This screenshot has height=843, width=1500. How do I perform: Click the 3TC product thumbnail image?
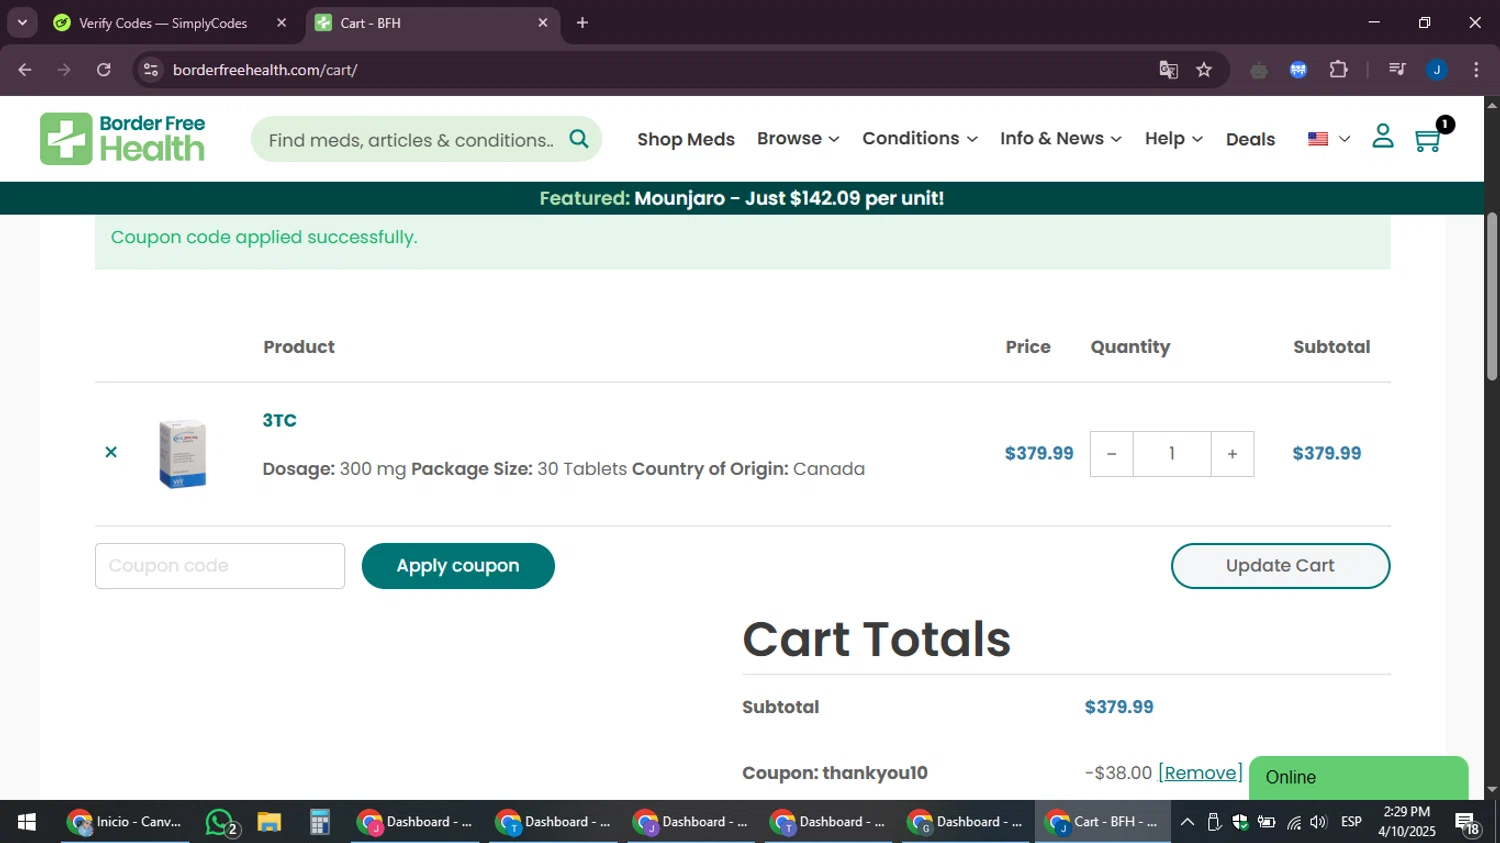tap(183, 454)
